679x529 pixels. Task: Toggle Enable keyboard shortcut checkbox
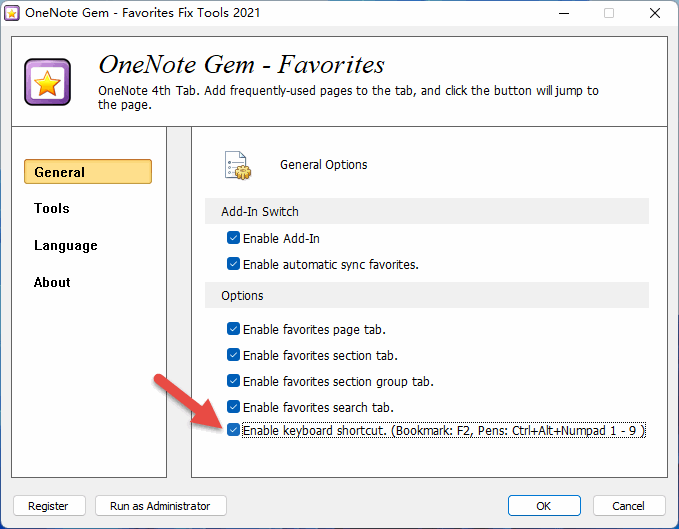click(x=233, y=430)
